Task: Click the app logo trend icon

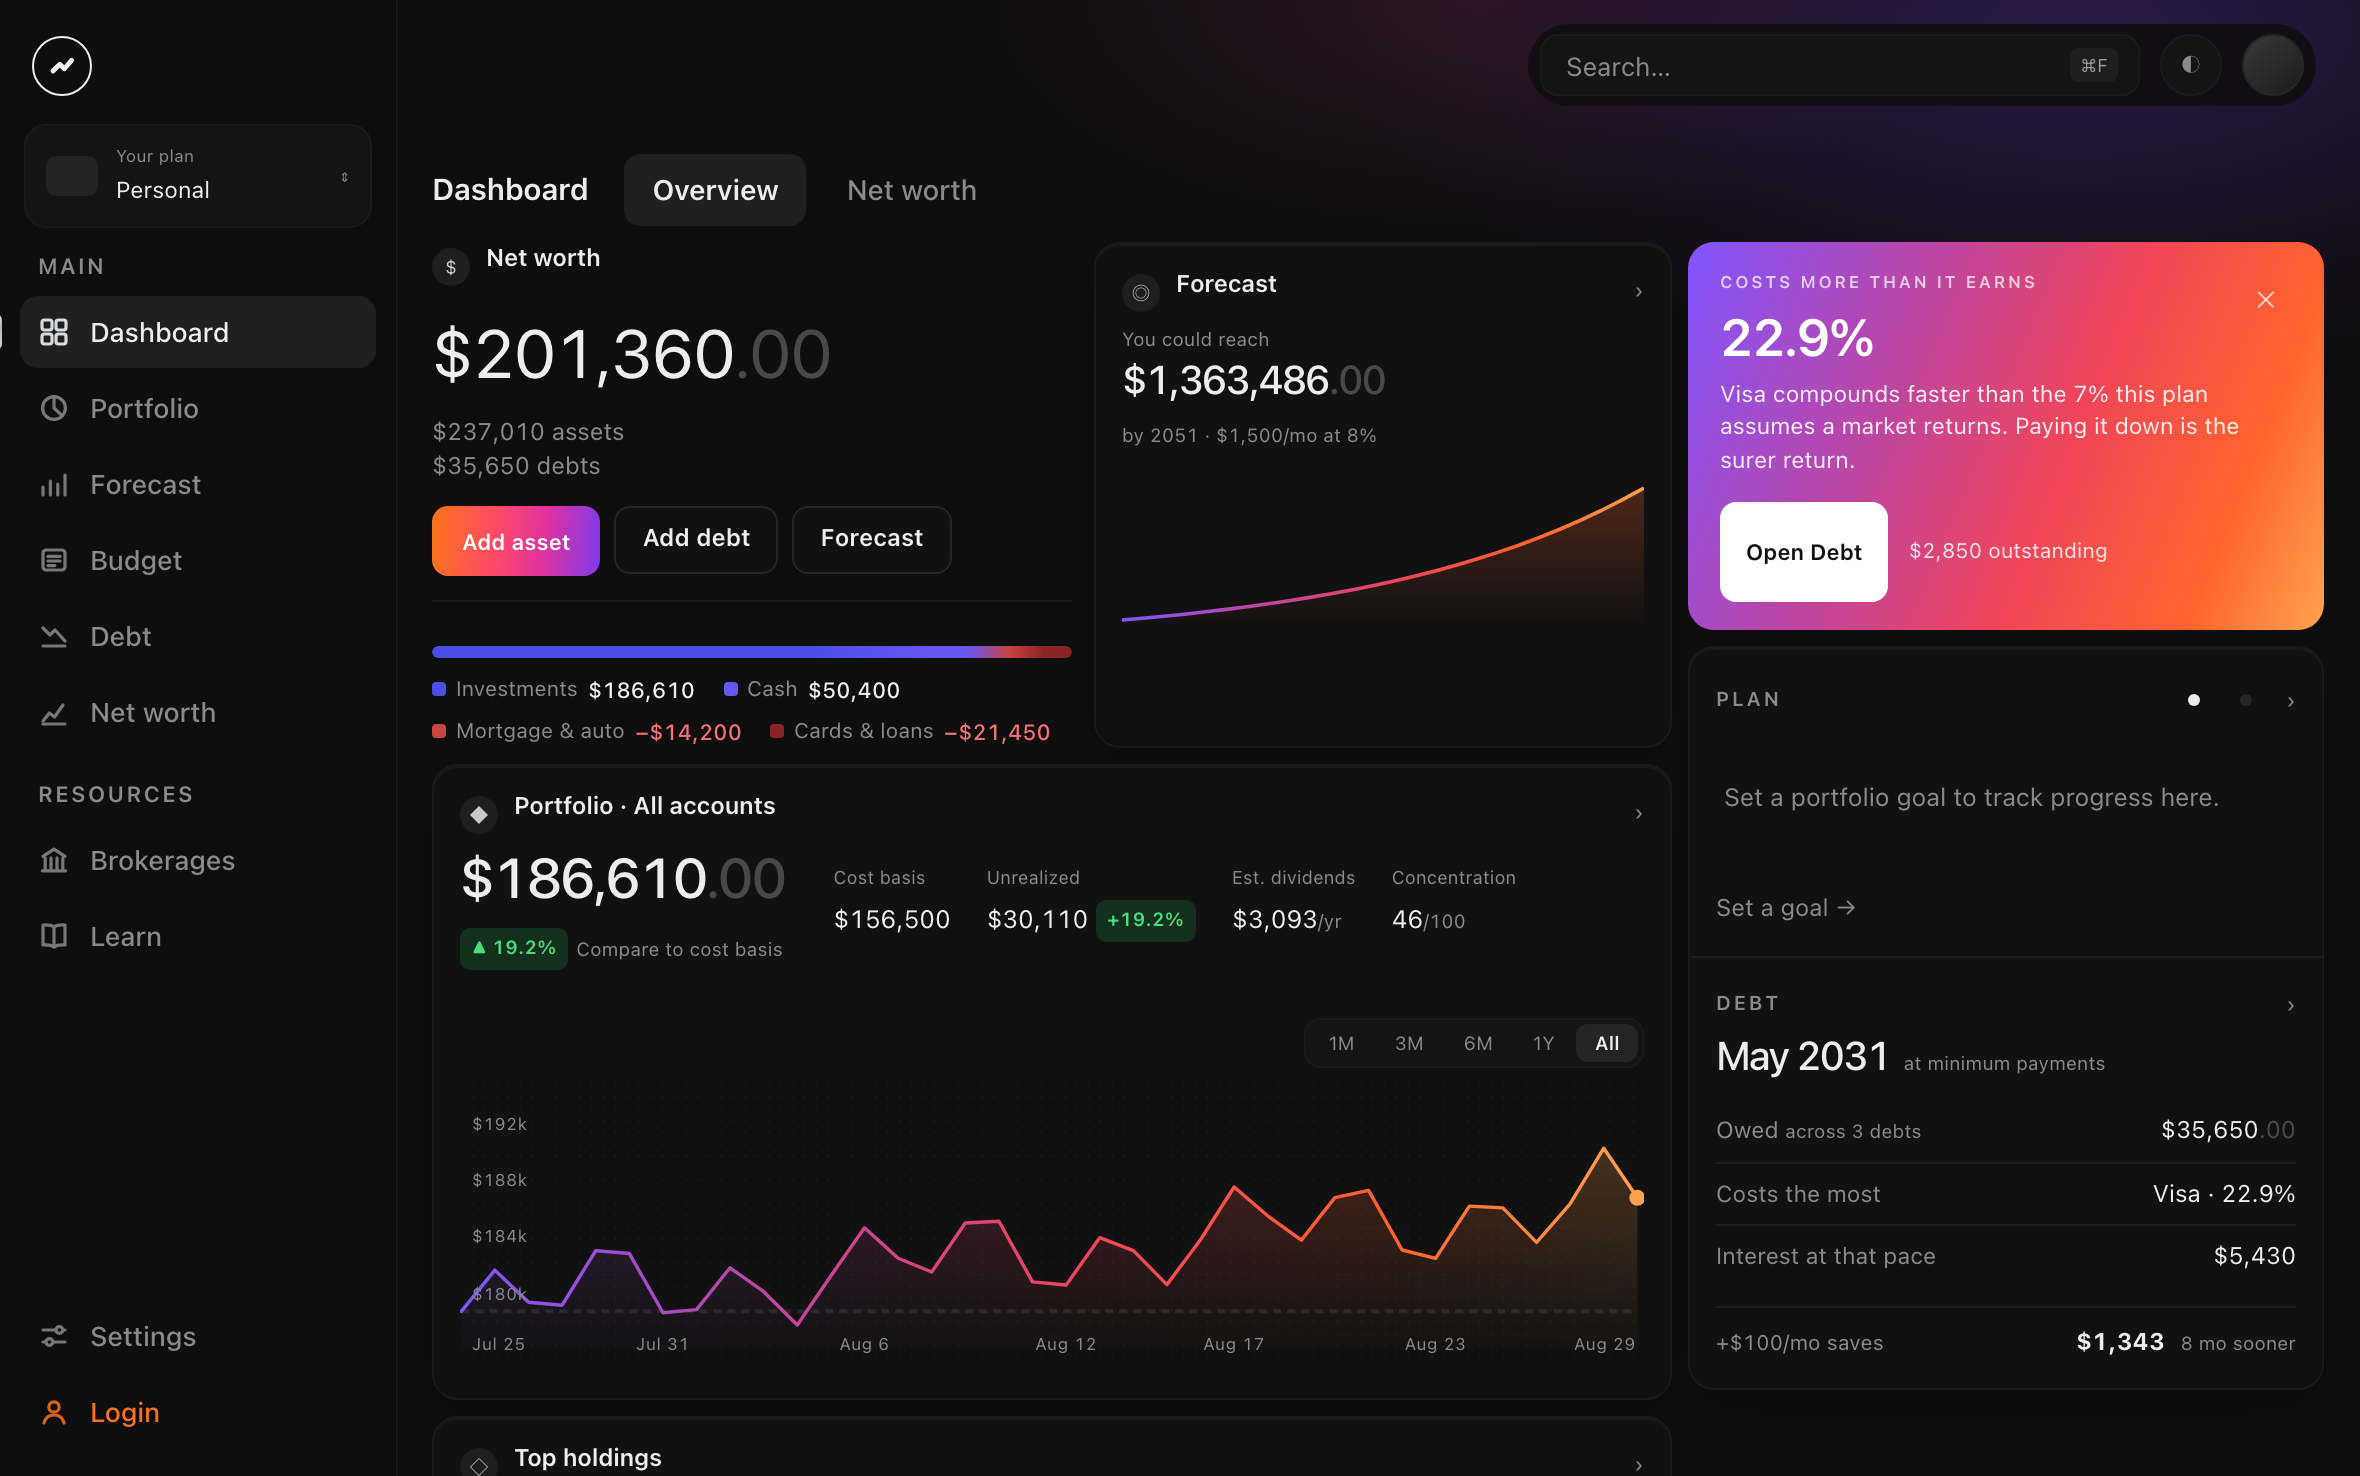Action: [62, 66]
